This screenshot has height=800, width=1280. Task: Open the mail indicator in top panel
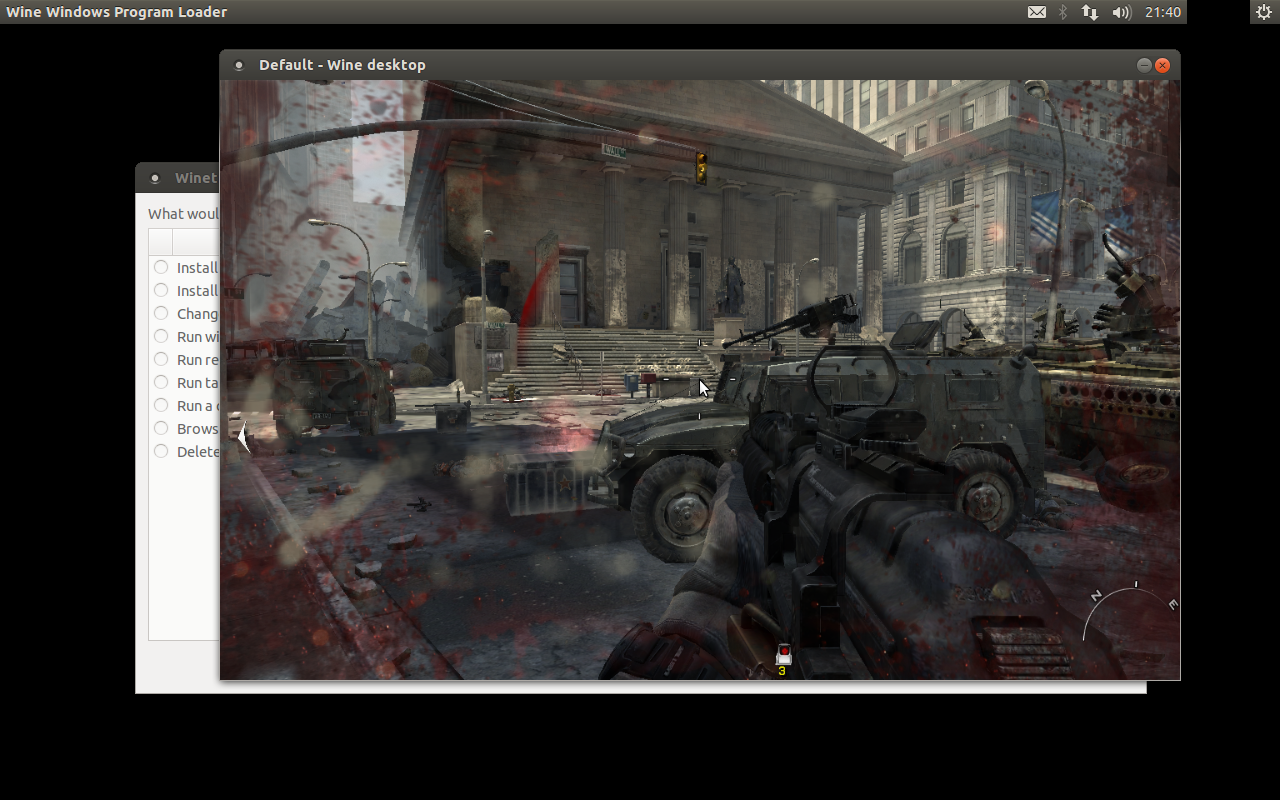pos(1037,12)
